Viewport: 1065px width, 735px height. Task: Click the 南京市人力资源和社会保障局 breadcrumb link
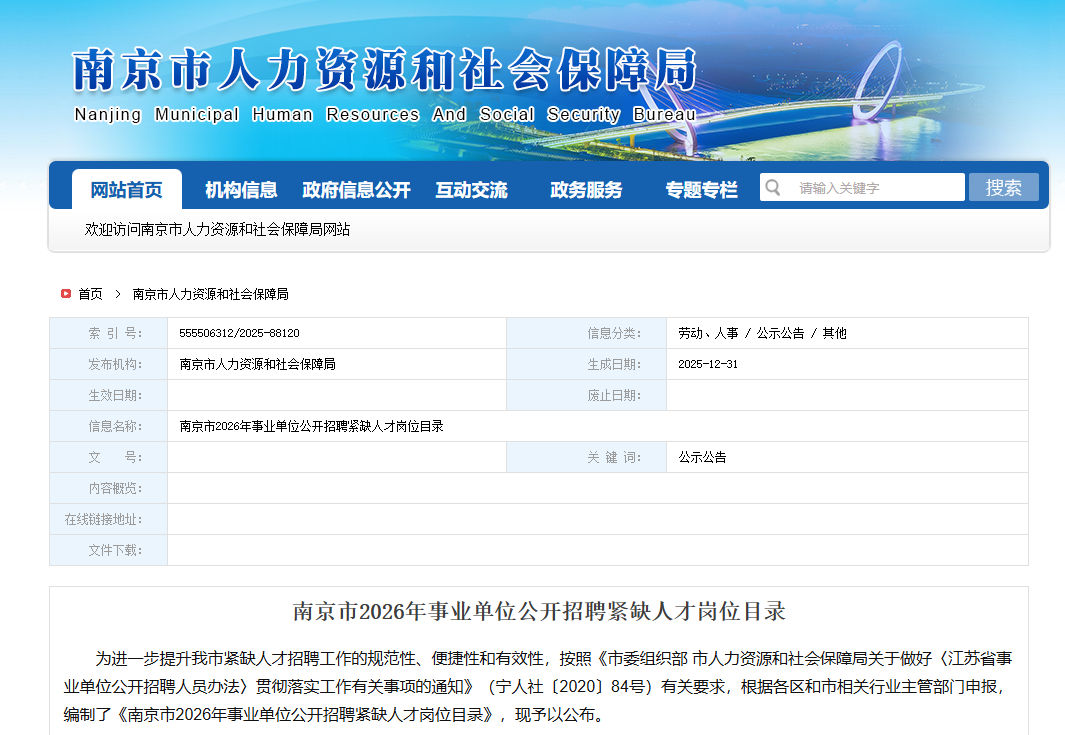click(x=210, y=294)
